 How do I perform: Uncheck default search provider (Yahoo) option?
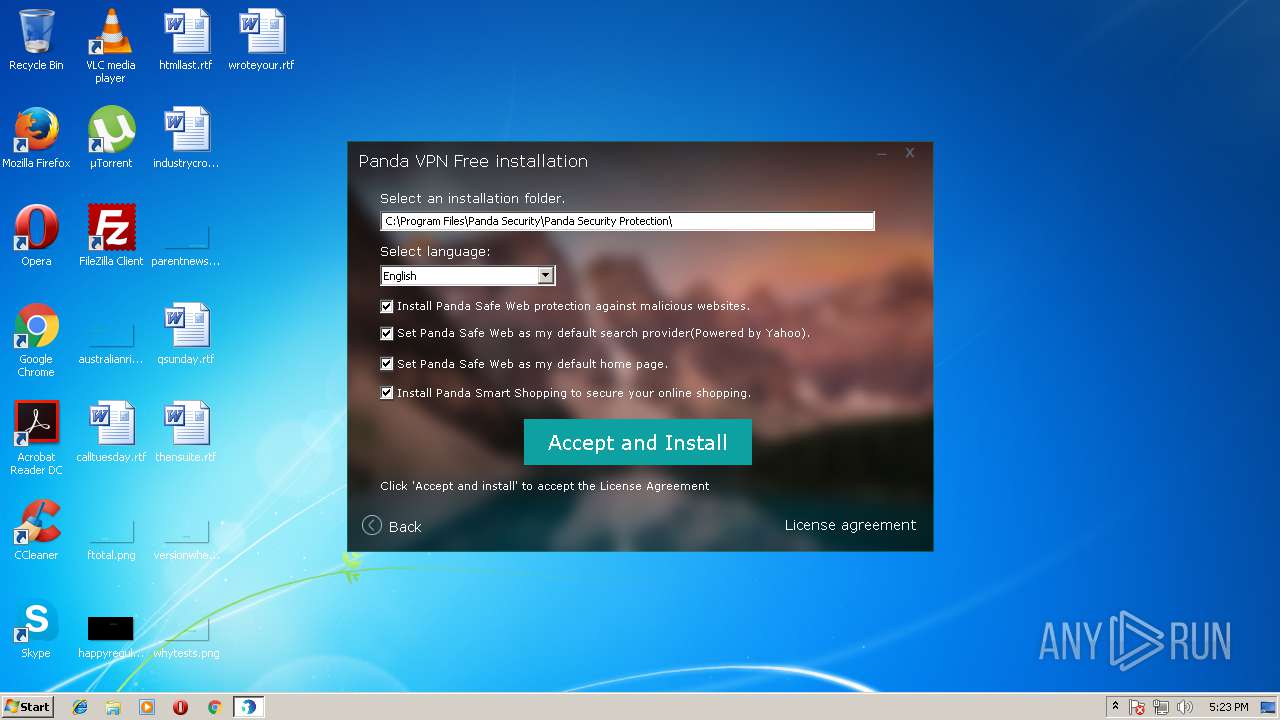387,334
